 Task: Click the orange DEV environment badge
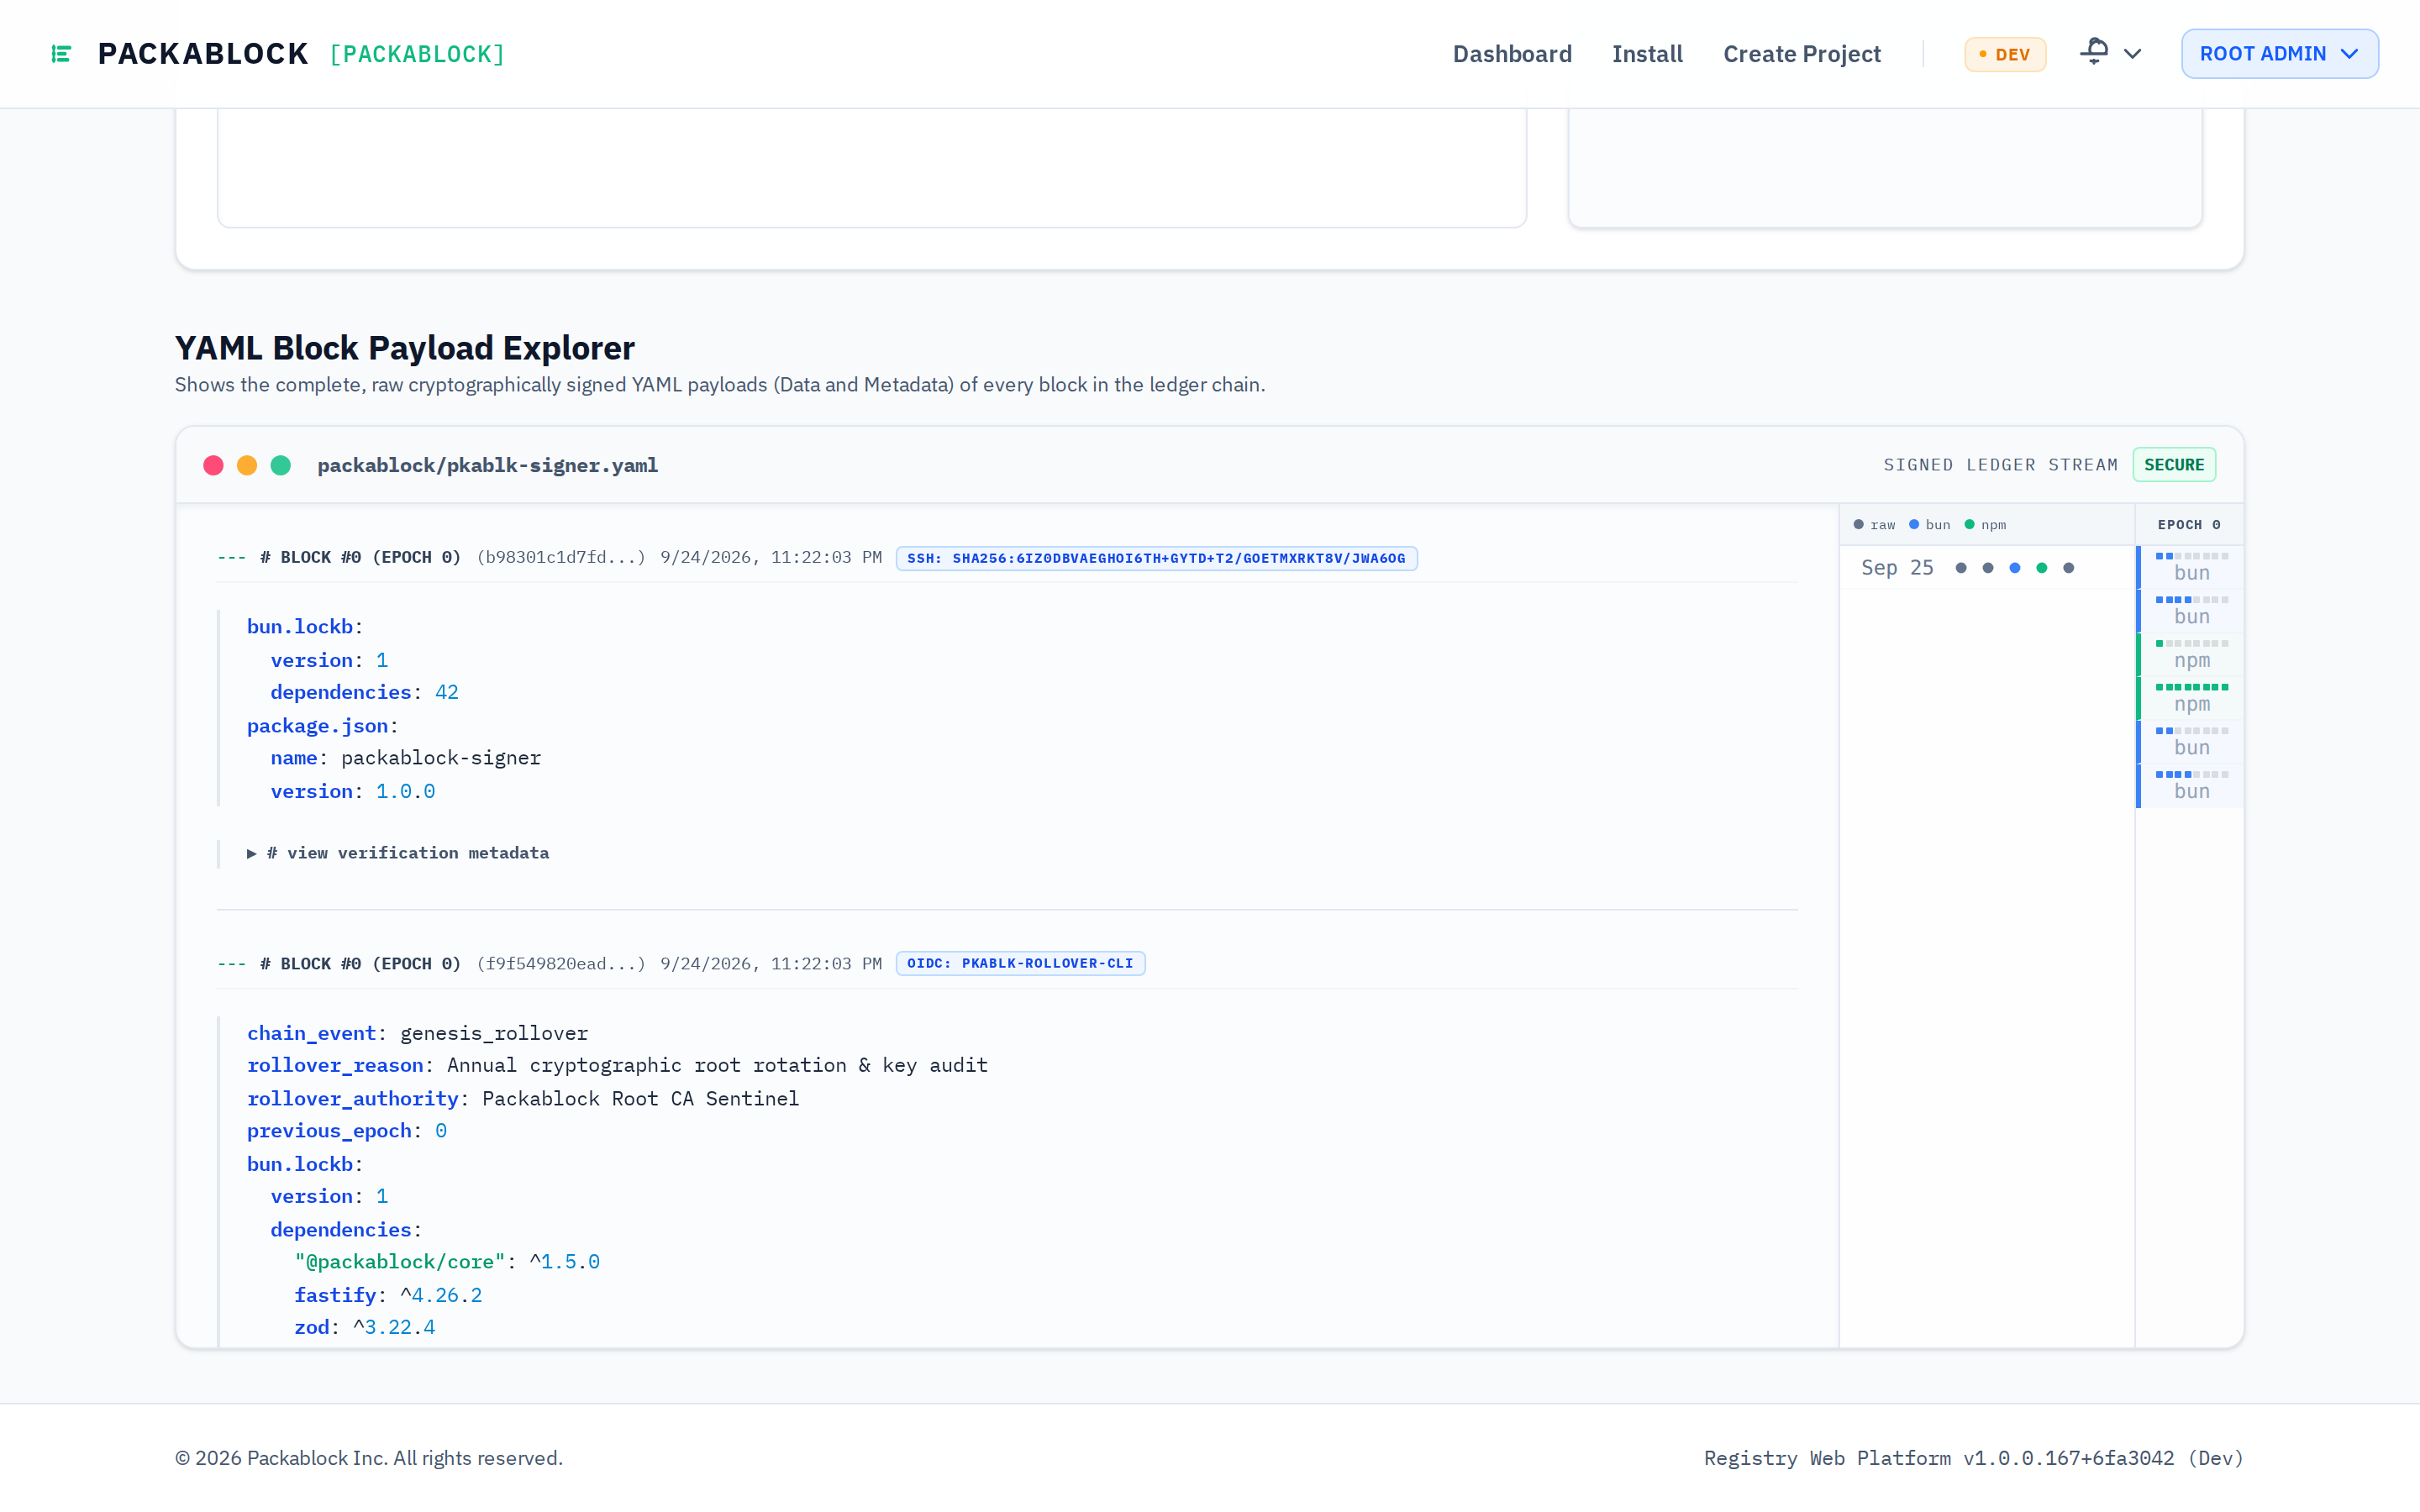pos(2005,54)
